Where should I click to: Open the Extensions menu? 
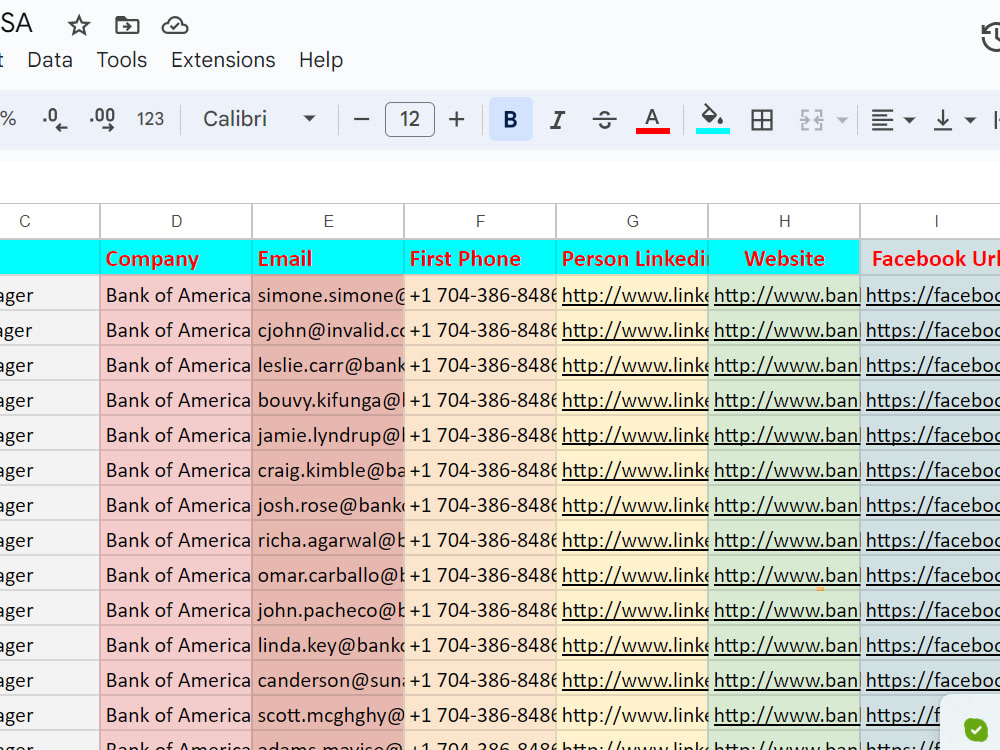pyautogui.click(x=223, y=60)
